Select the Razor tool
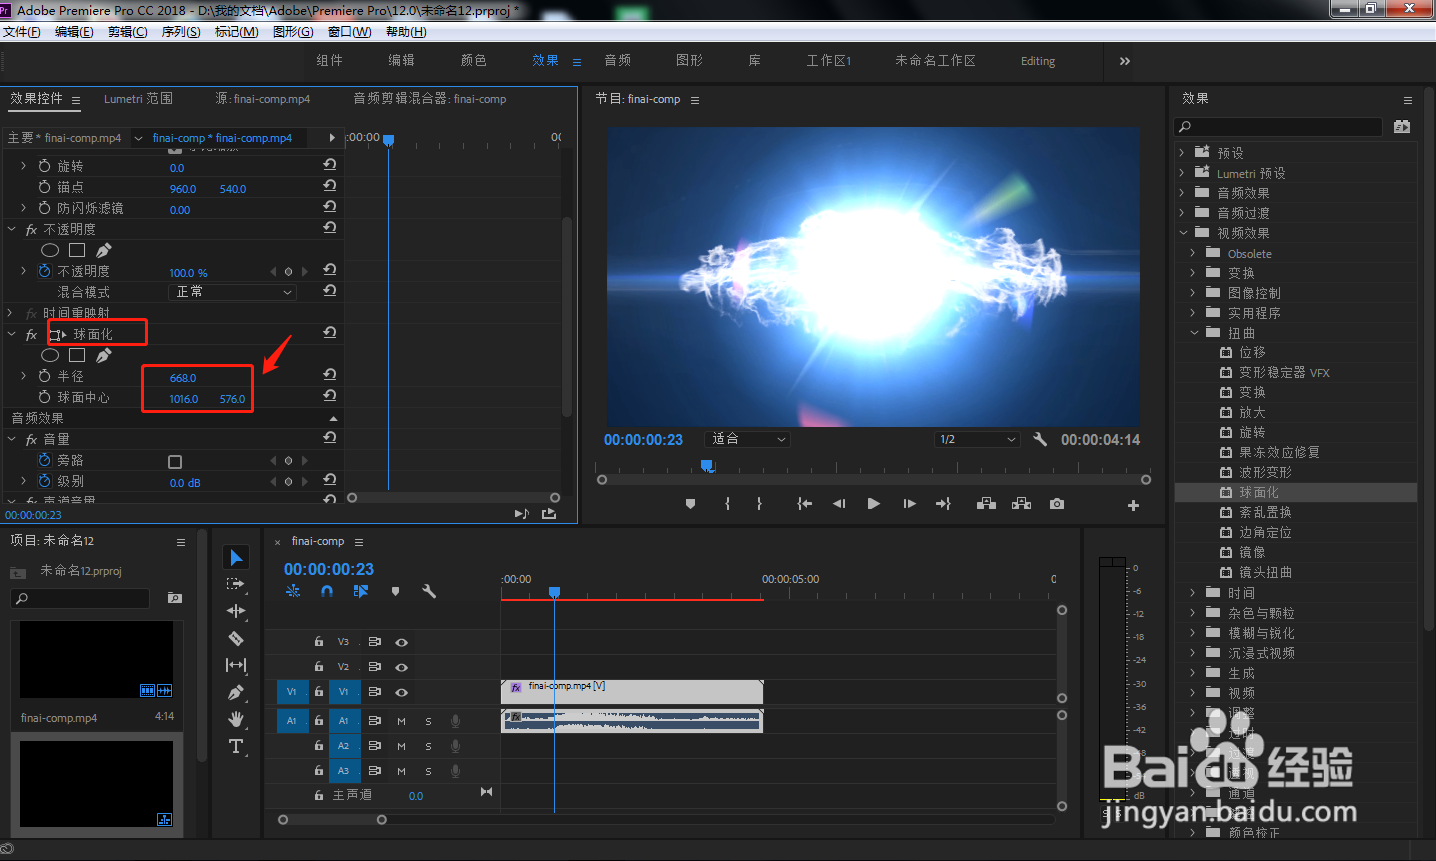1436x861 pixels. [x=236, y=638]
